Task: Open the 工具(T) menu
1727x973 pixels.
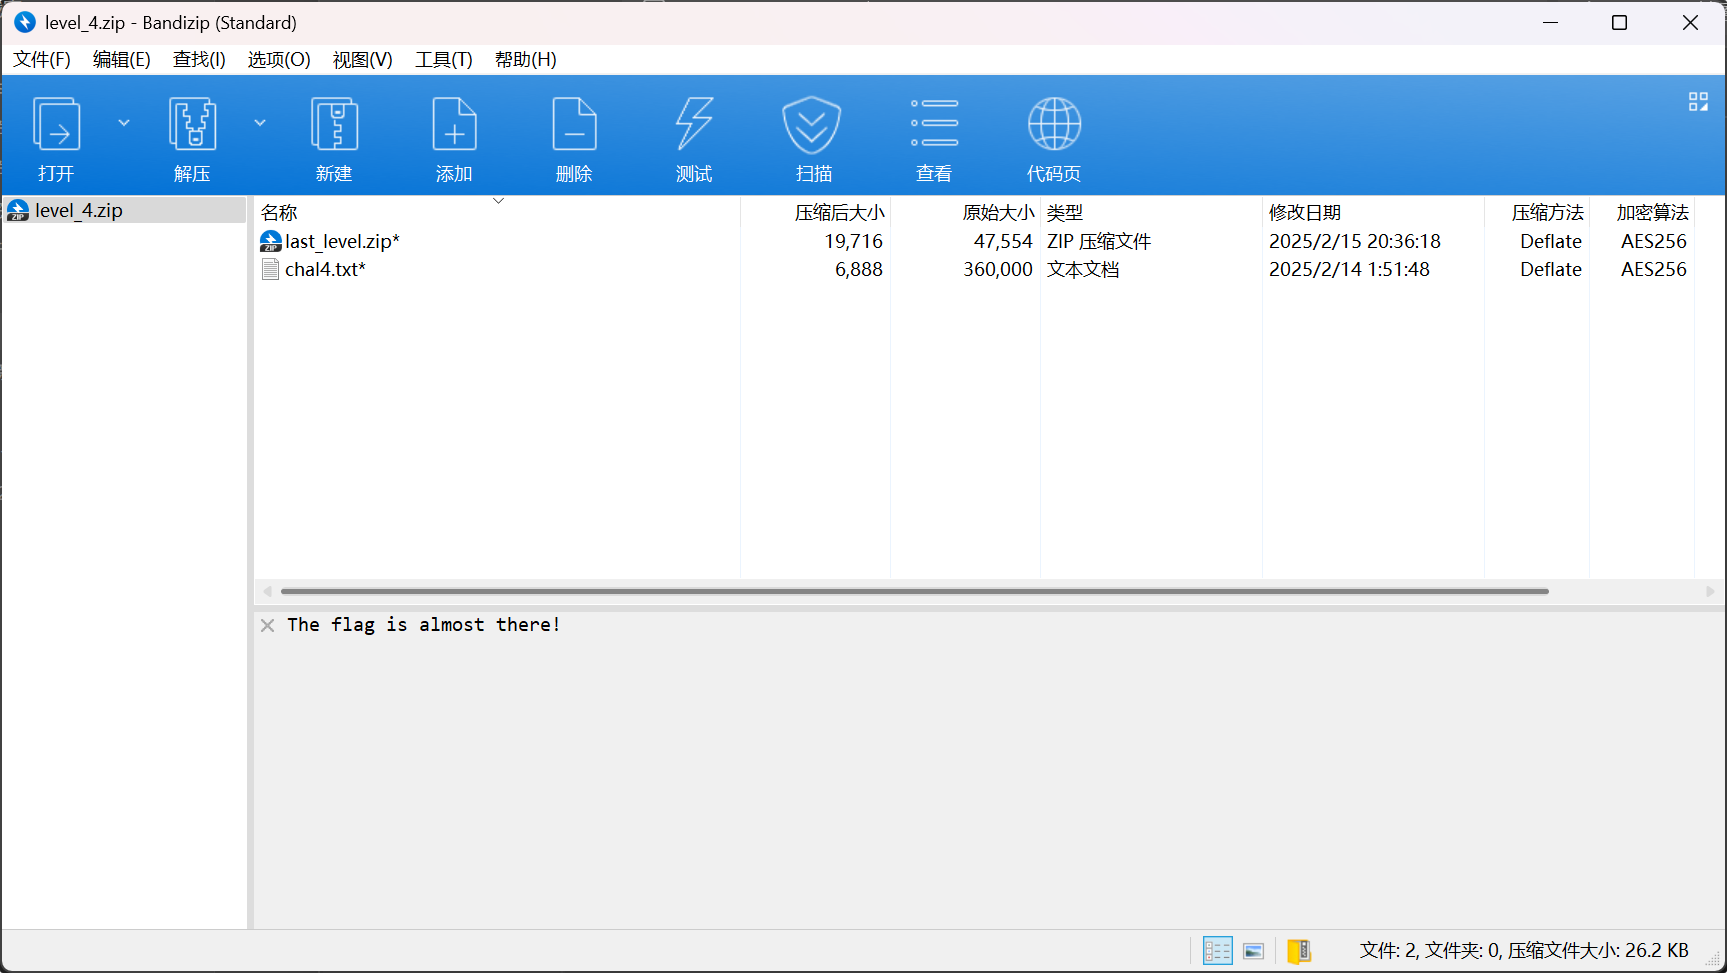Action: pyautogui.click(x=444, y=59)
